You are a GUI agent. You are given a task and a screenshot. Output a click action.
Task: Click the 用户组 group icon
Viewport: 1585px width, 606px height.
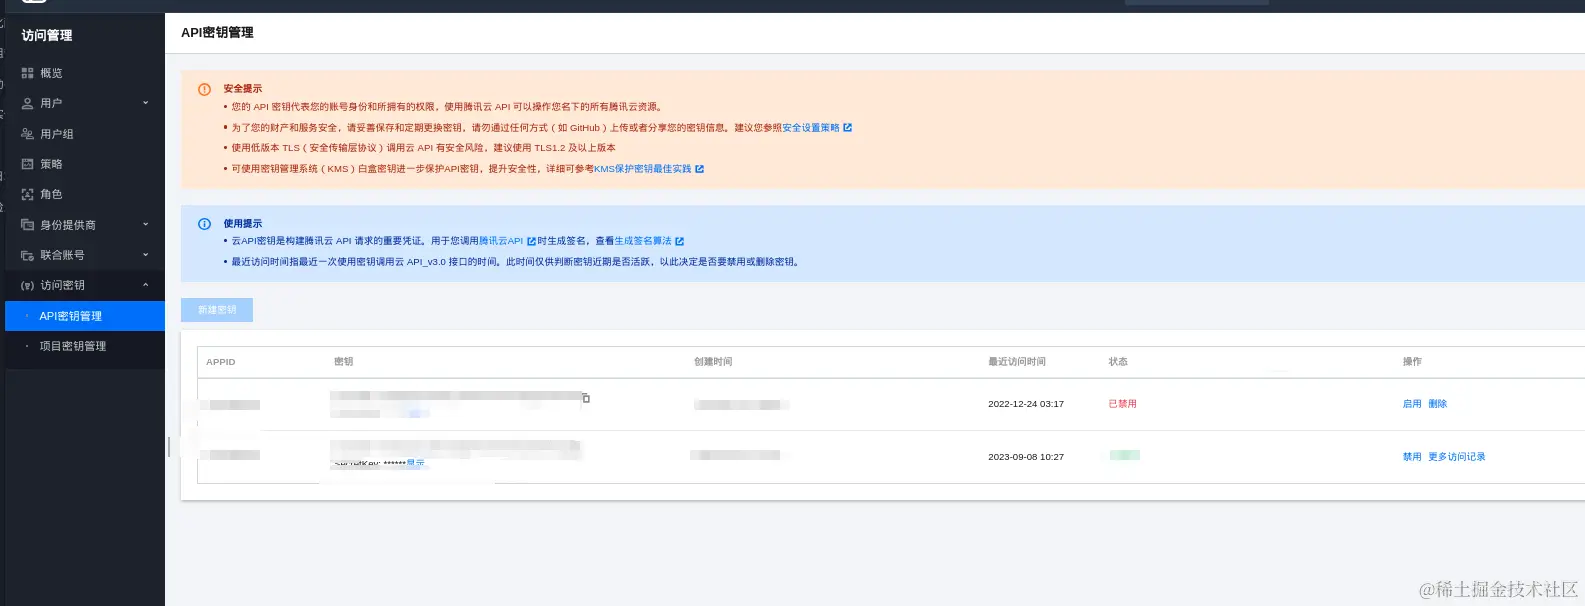[x=27, y=134]
